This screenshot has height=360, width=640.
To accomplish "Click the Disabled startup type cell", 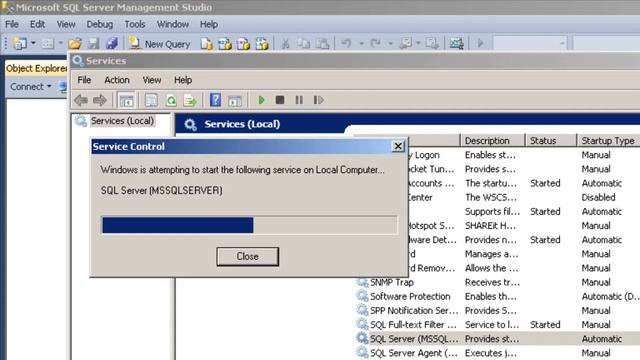I will tap(598, 197).
